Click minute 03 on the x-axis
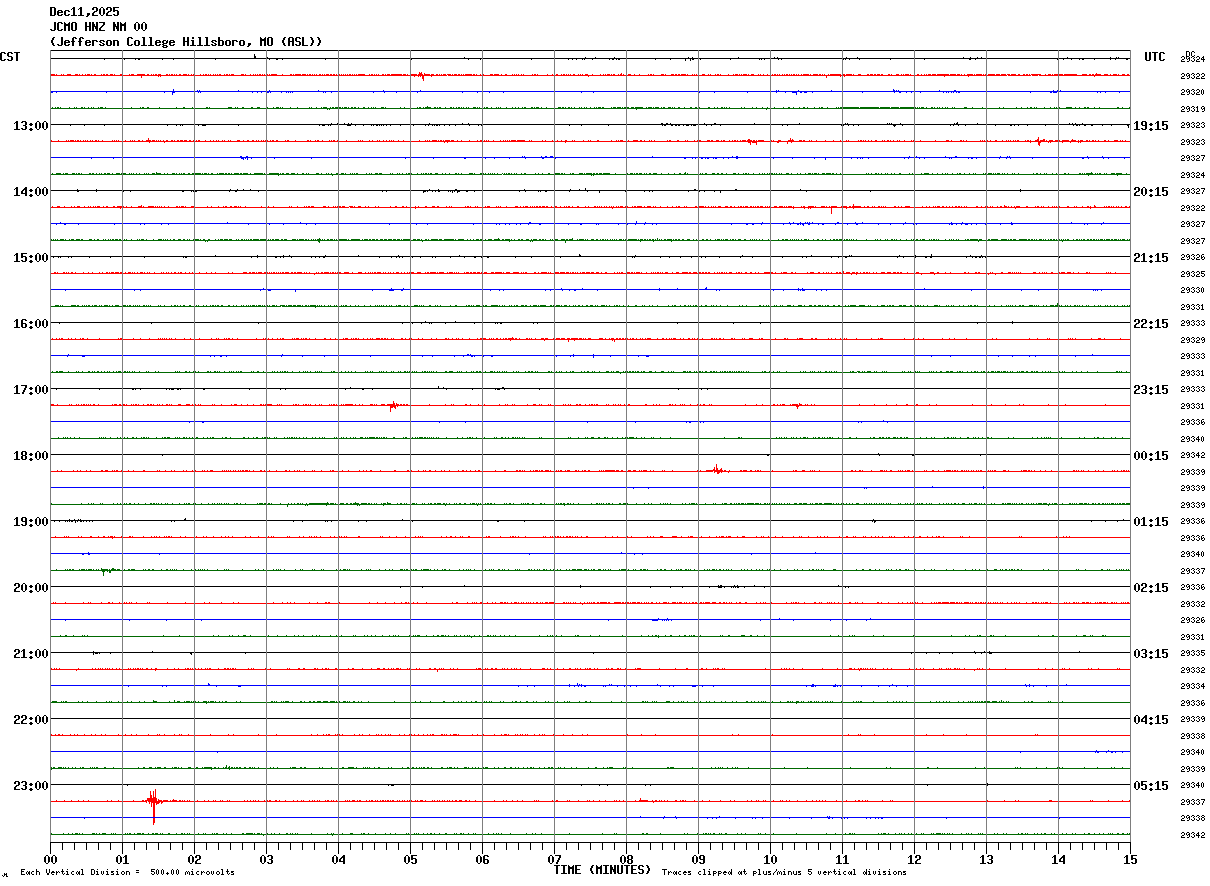The height and width of the screenshot is (886, 1210). pyautogui.click(x=267, y=858)
